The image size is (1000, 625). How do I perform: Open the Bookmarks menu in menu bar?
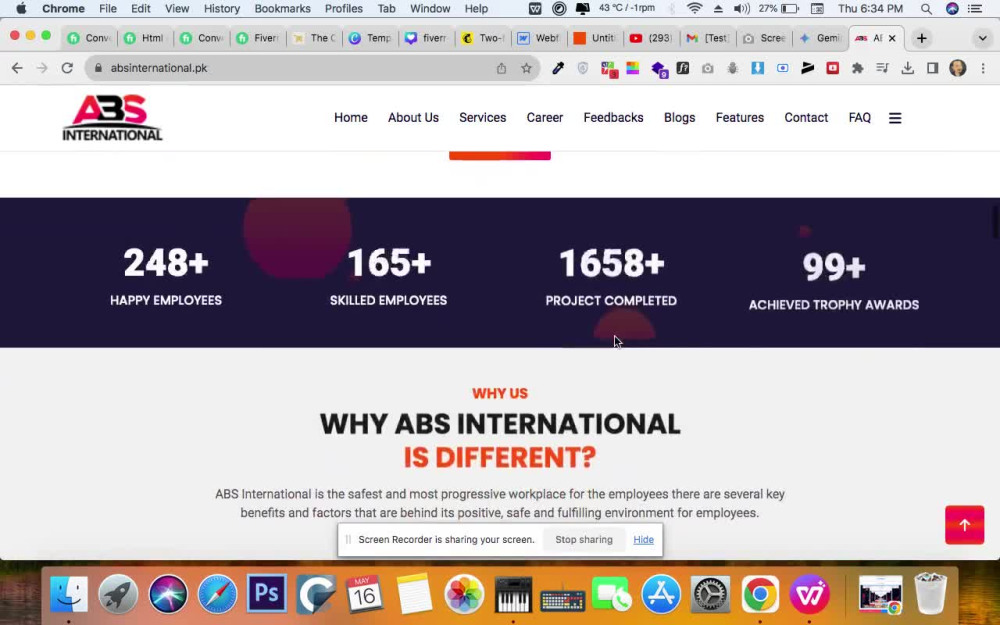283,9
